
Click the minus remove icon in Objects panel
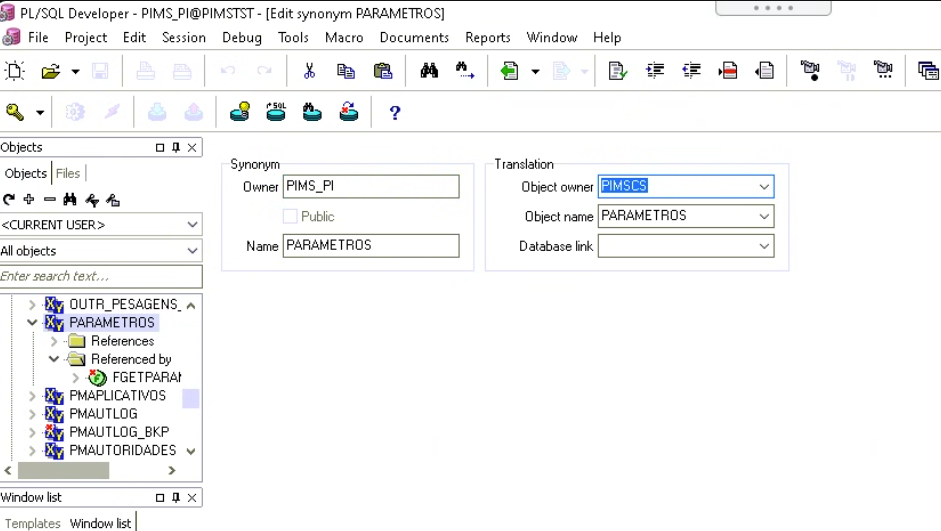(50, 199)
